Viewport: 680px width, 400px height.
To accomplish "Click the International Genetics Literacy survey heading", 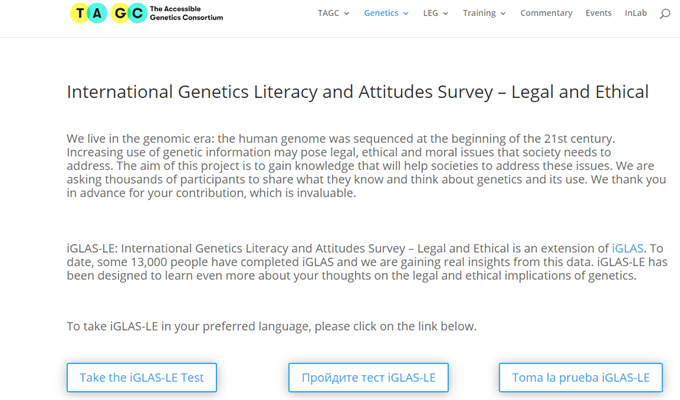I will pos(358,92).
